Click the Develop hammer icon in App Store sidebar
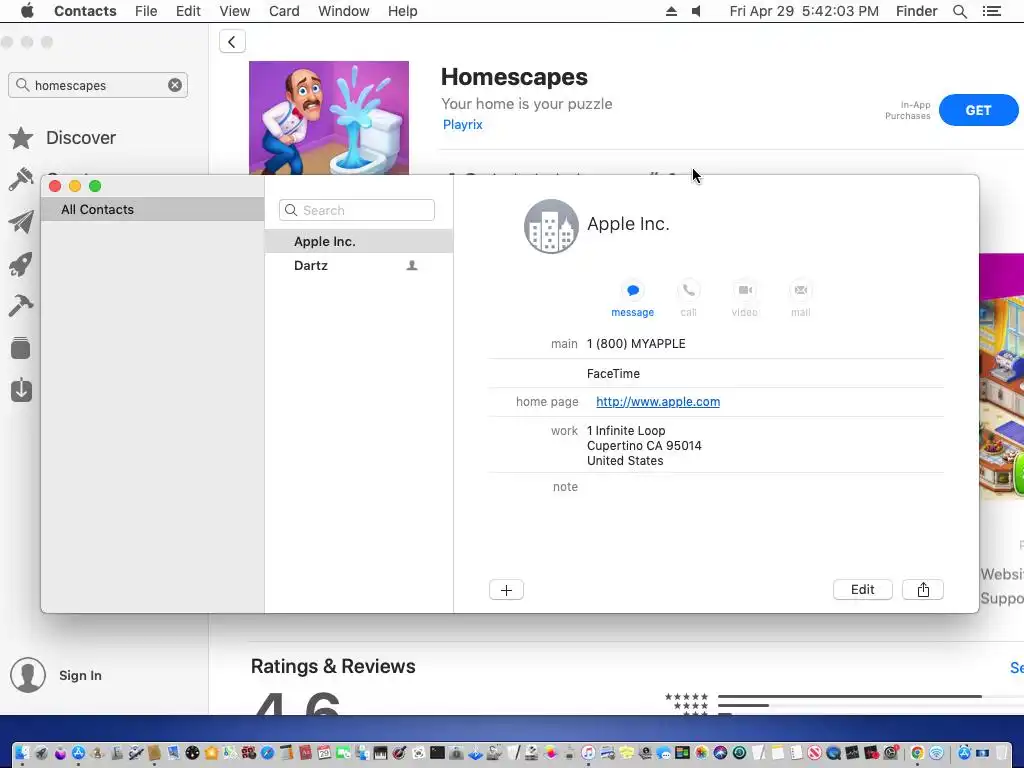 21,306
